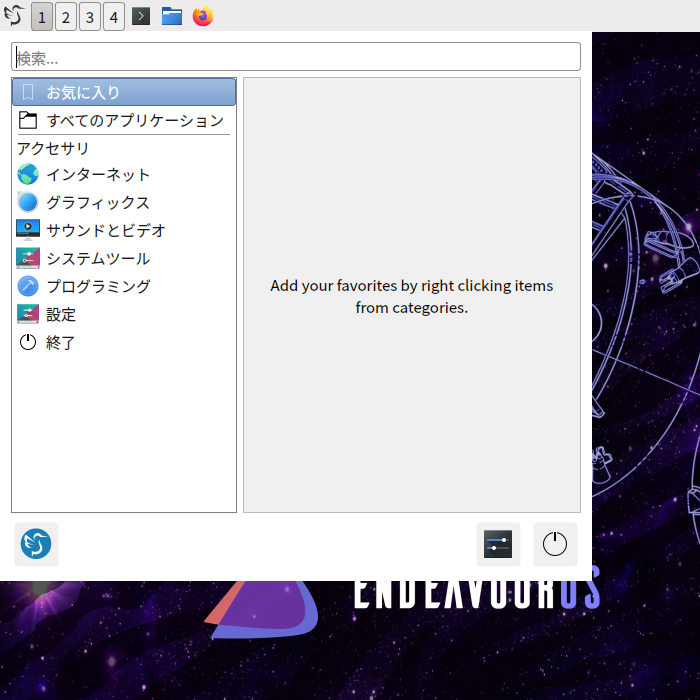Click the bookmark icon beside お気に入り
This screenshot has width=700, height=700.
(28, 92)
